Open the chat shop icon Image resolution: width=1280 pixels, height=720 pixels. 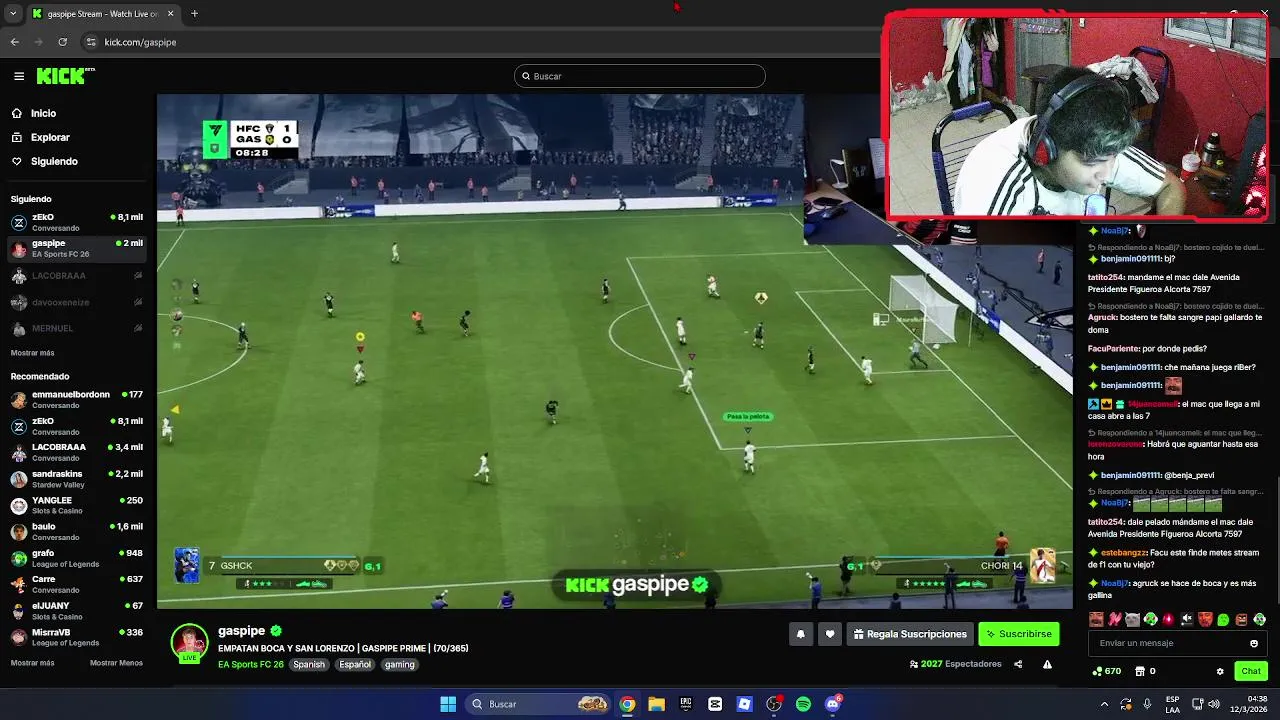coord(1140,671)
